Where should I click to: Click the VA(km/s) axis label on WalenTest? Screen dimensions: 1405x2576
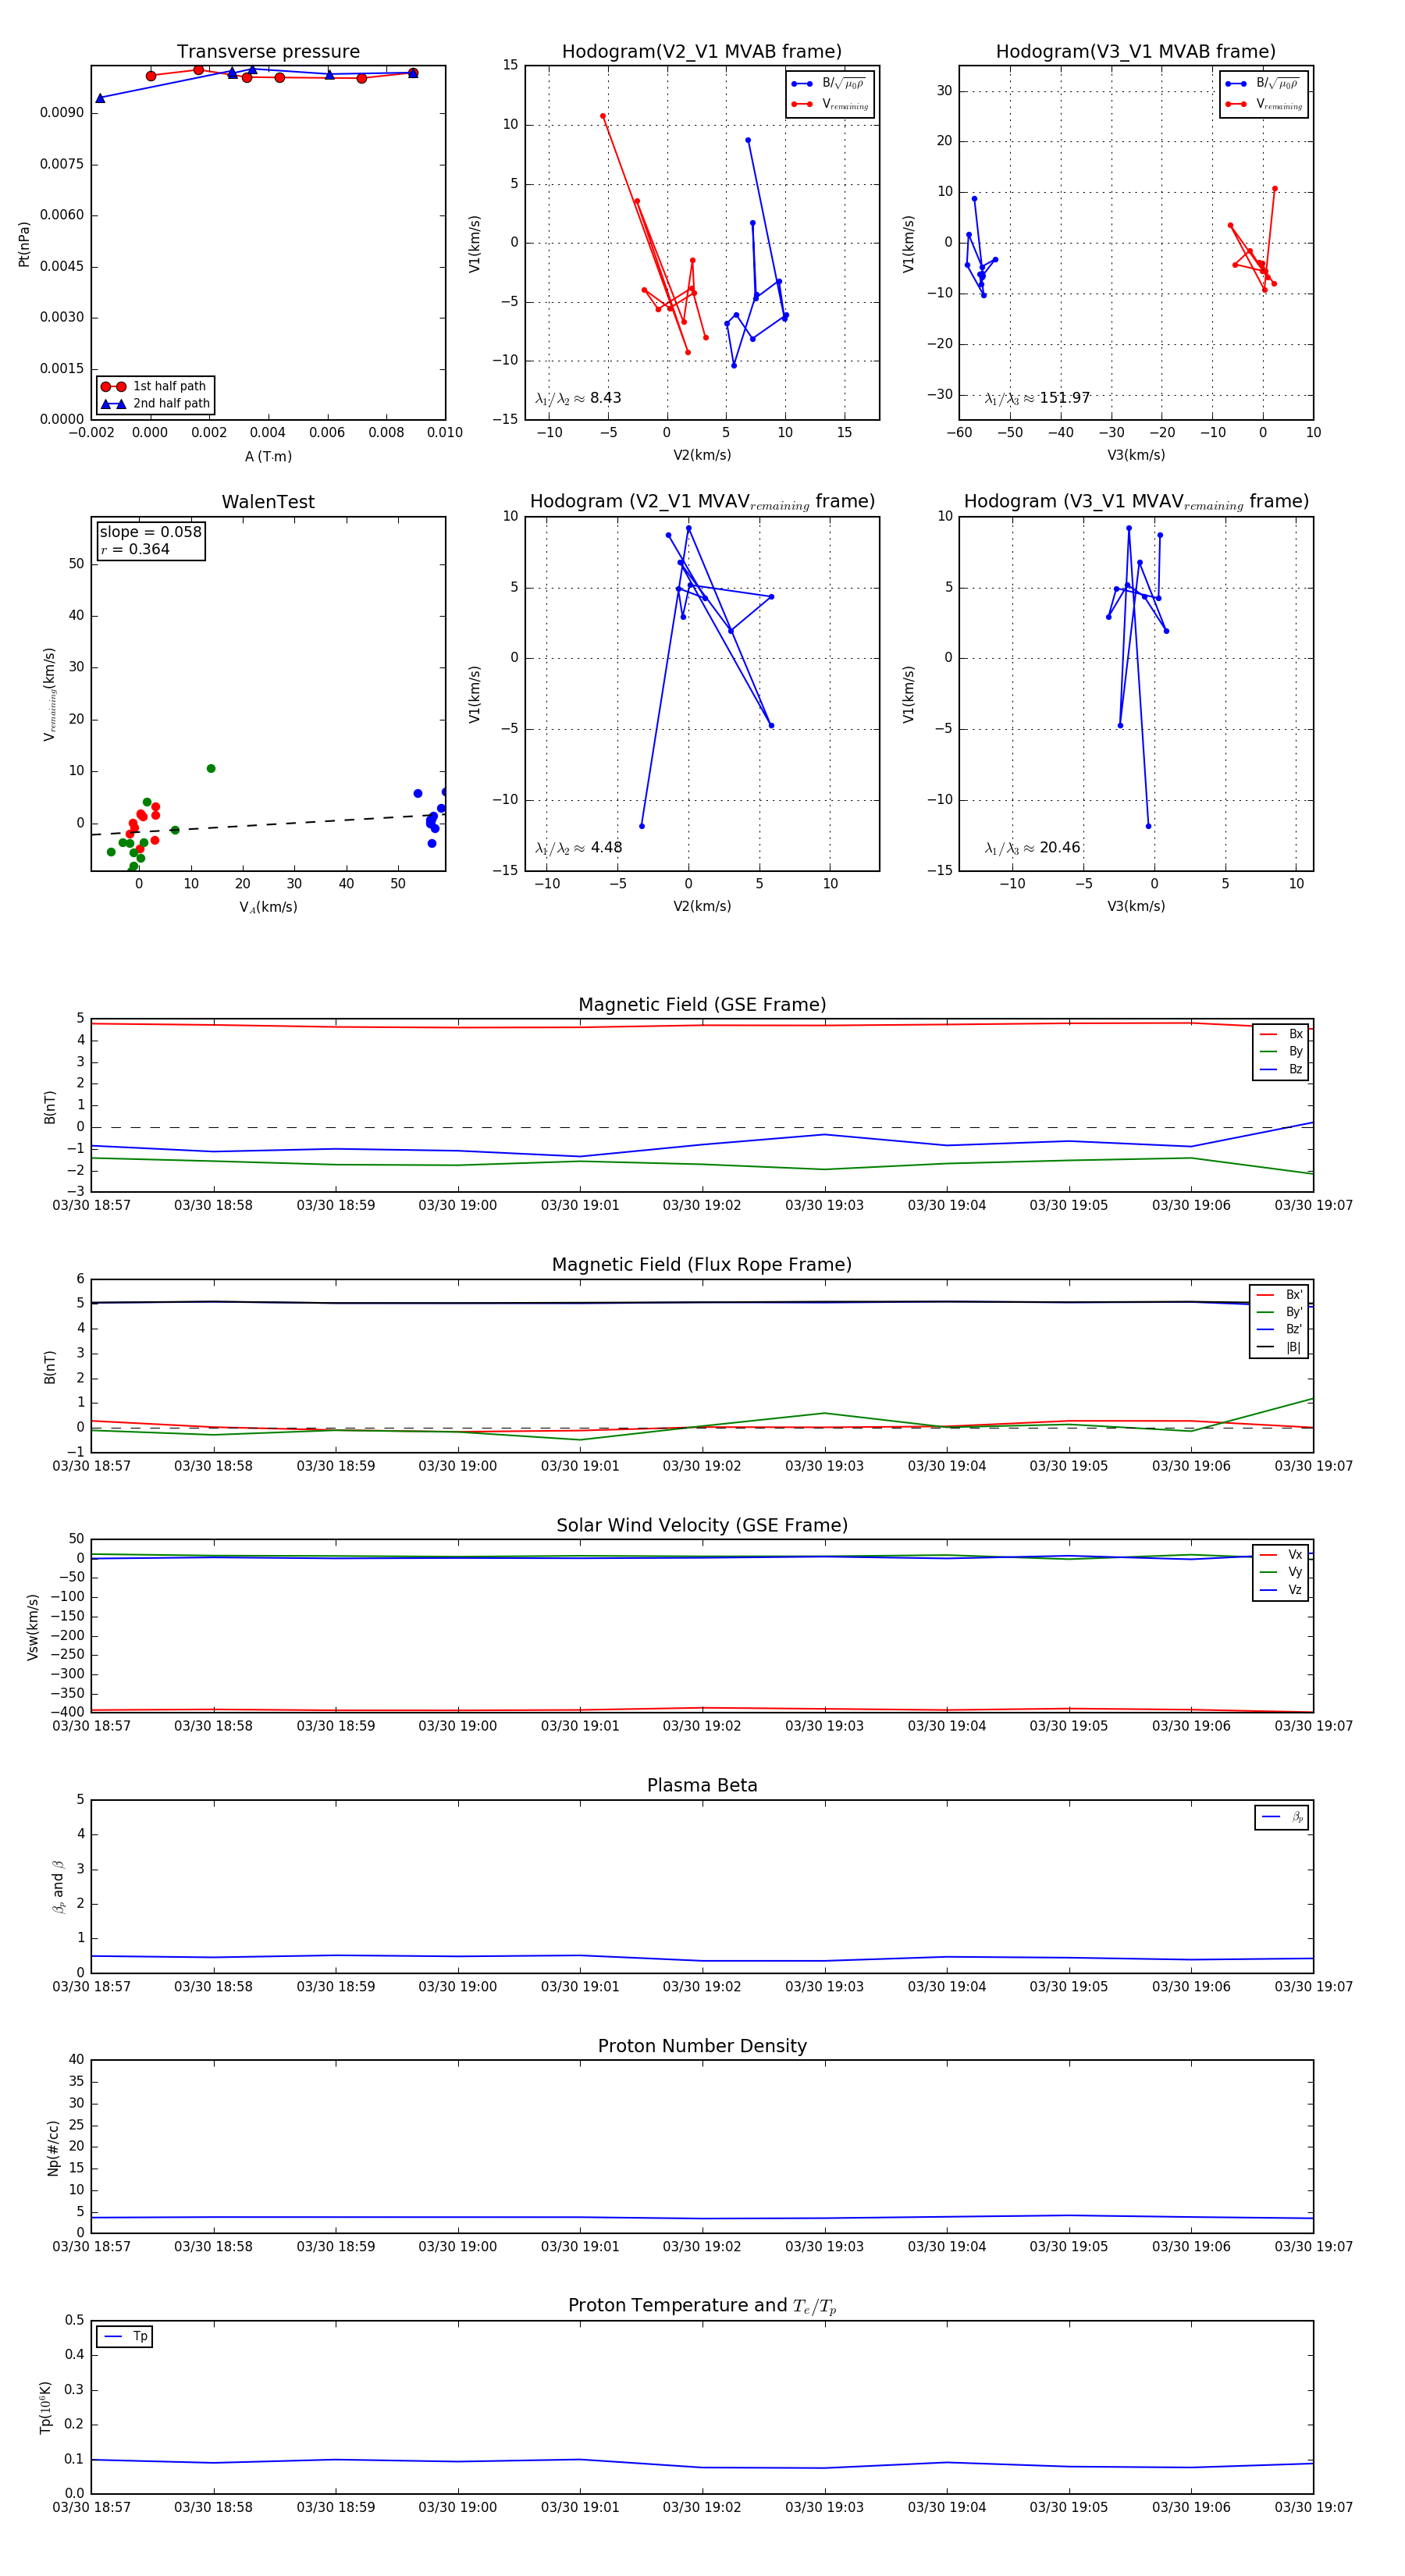click(x=268, y=907)
